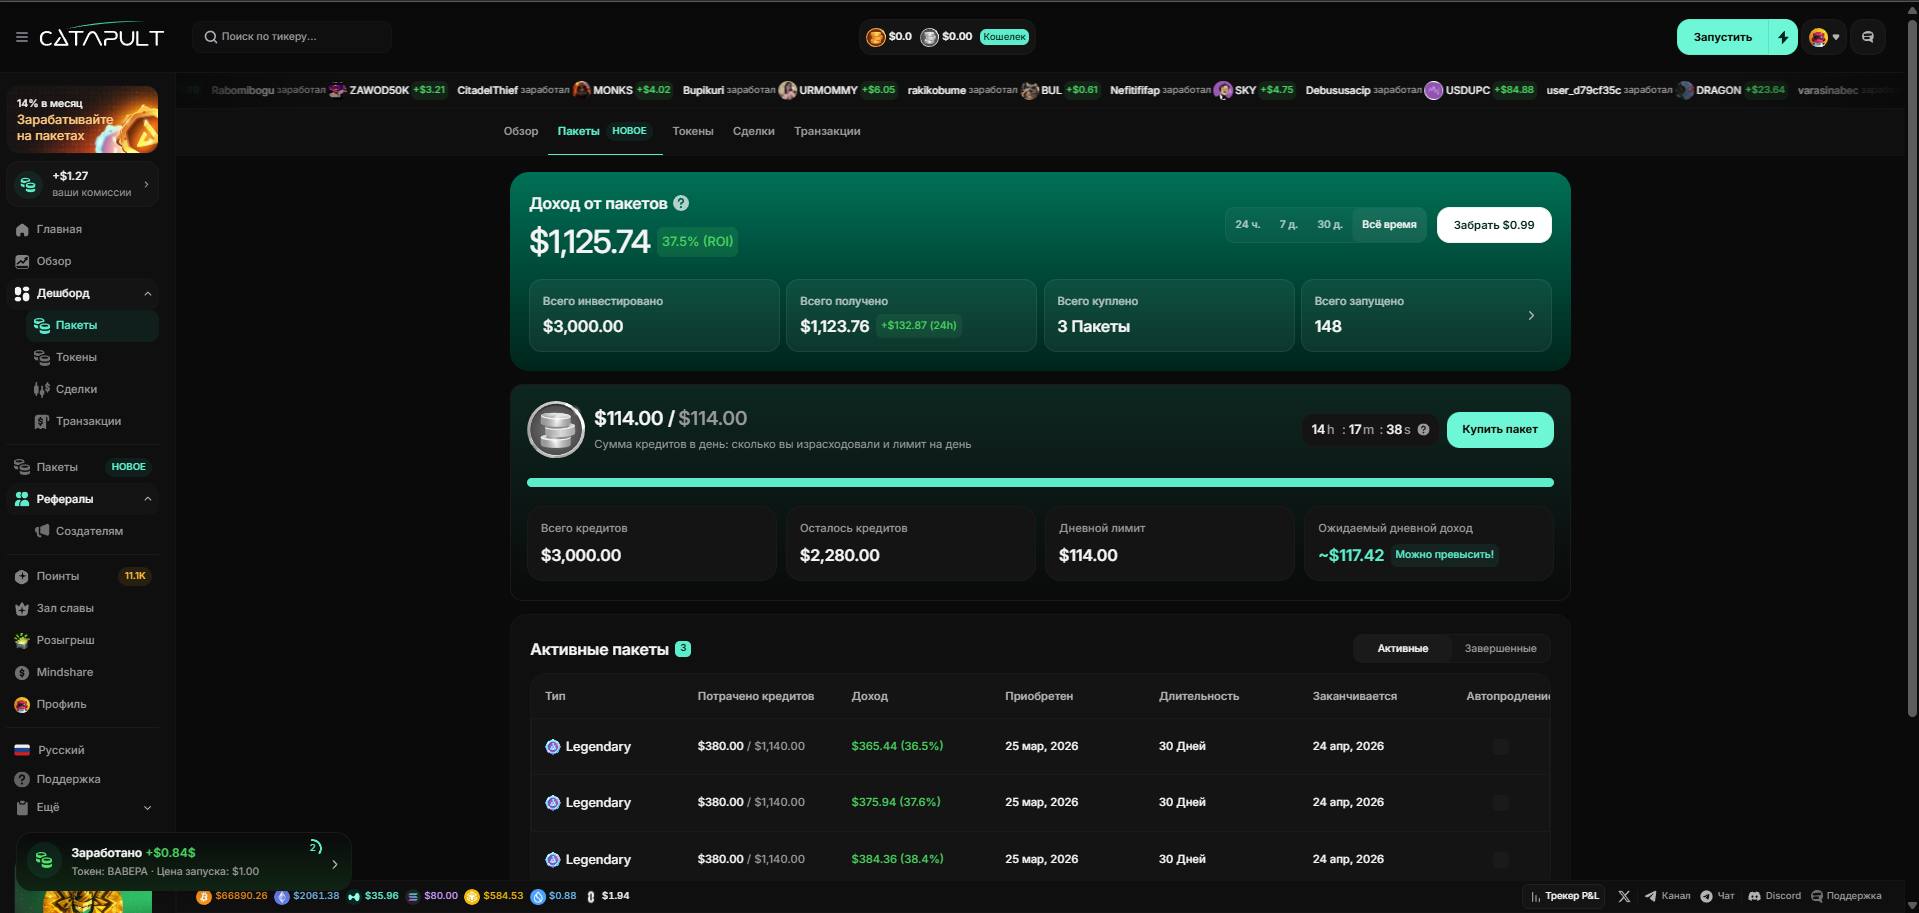The width and height of the screenshot is (1919, 913).
Task: Open the hamburger menu beside Catapult logo
Action: 22,37
